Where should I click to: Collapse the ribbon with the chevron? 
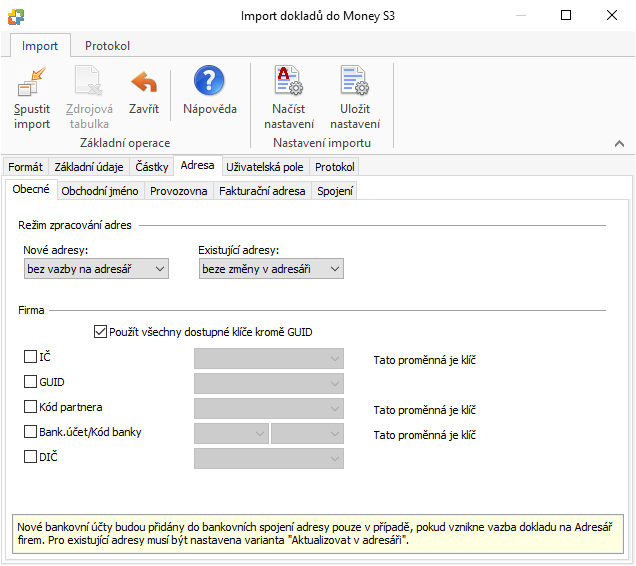619,143
